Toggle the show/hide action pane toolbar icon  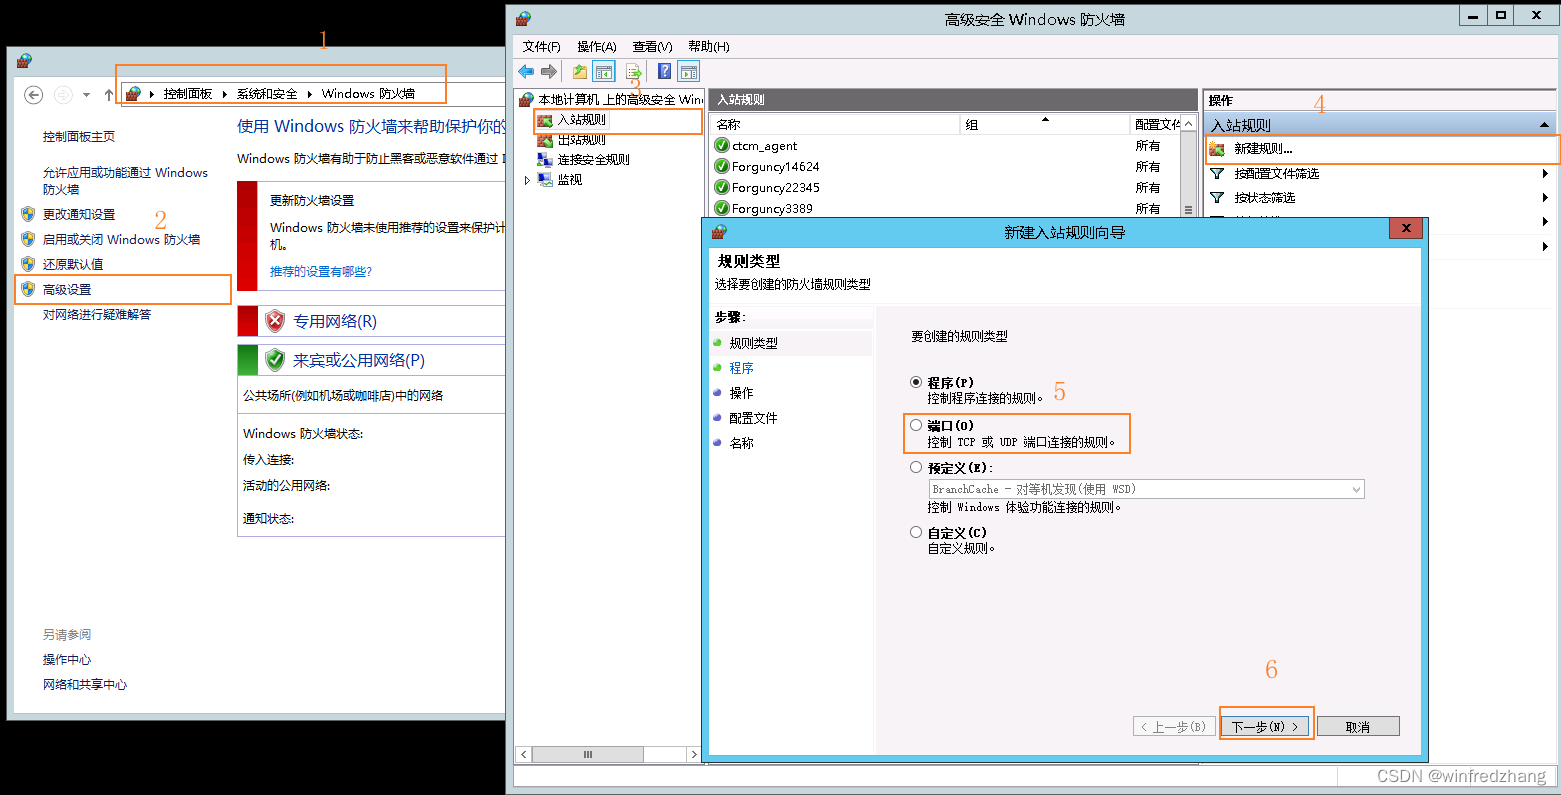click(x=688, y=71)
